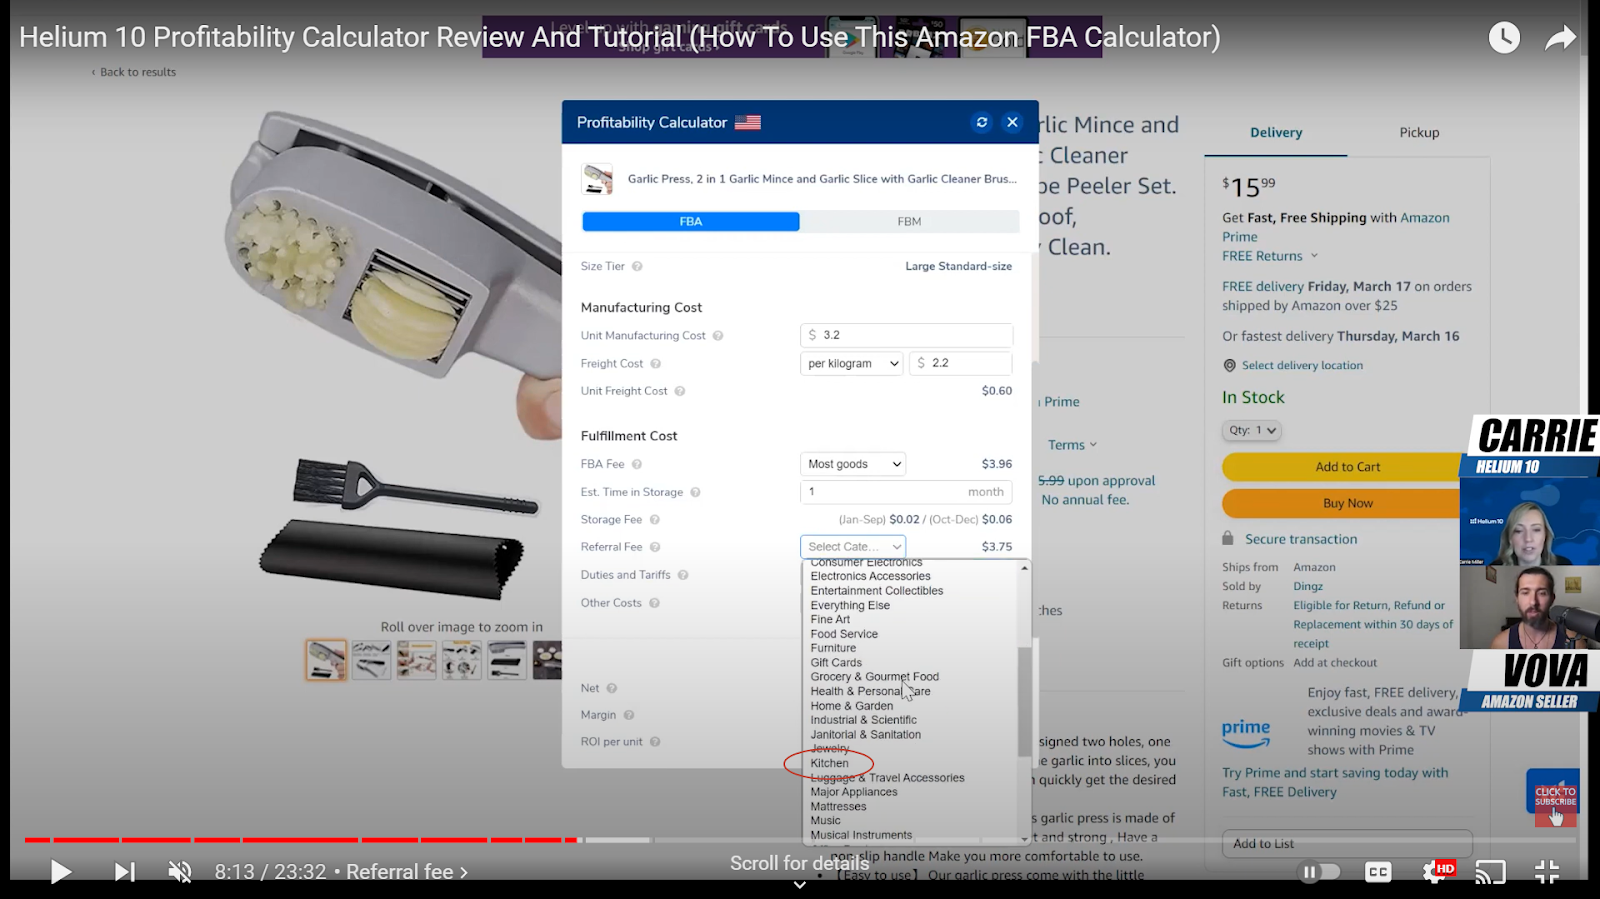Click the Storage Fee help icon

(655, 520)
